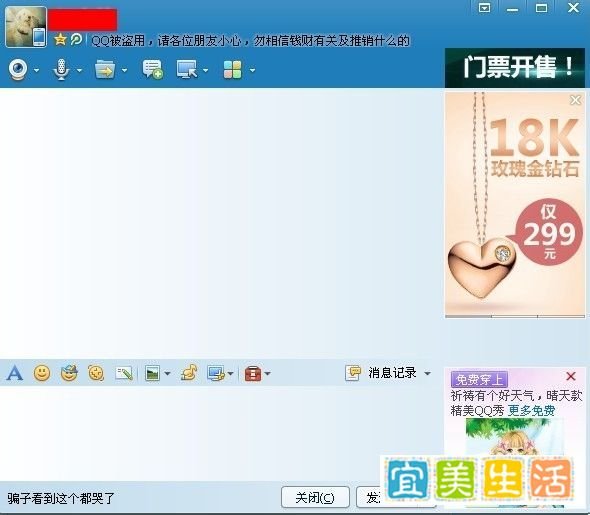Screen dimensions: 590x515
Task: Open the red toolbox icon
Action: 253,374
